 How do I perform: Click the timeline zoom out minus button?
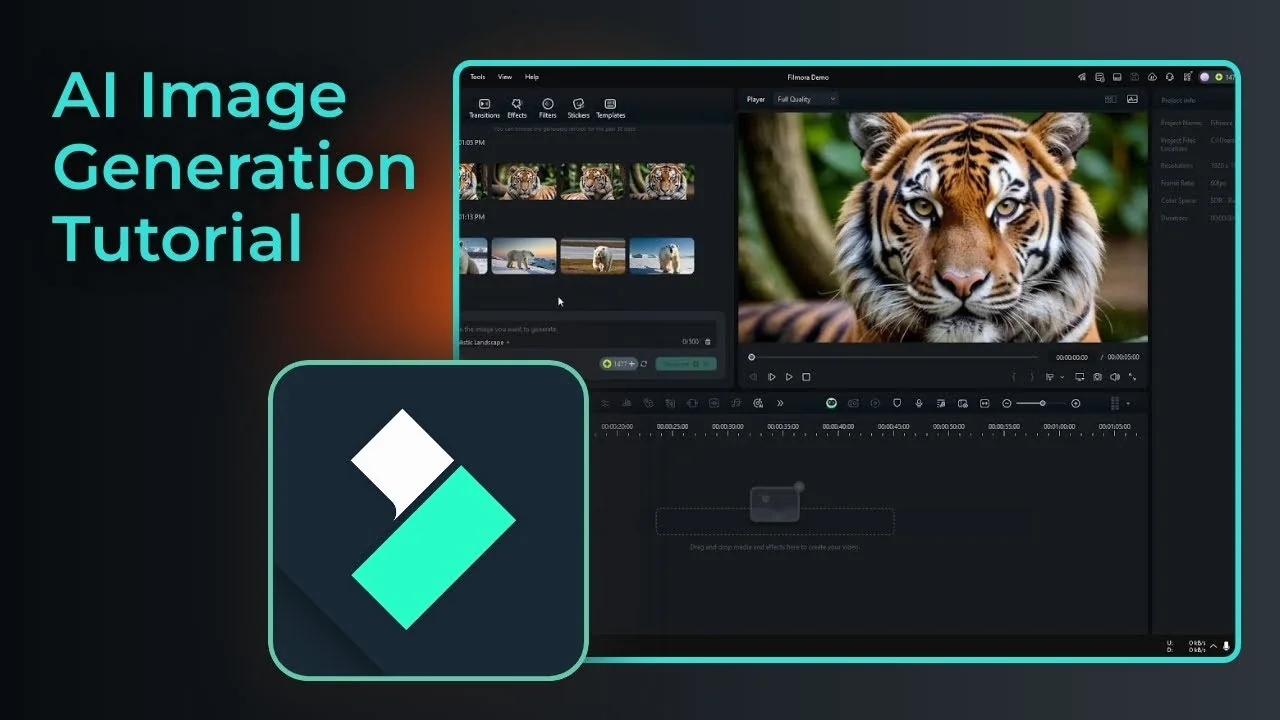[1007, 403]
